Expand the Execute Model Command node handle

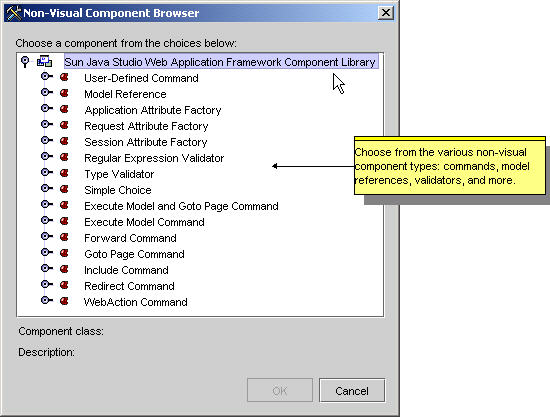tap(47, 220)
